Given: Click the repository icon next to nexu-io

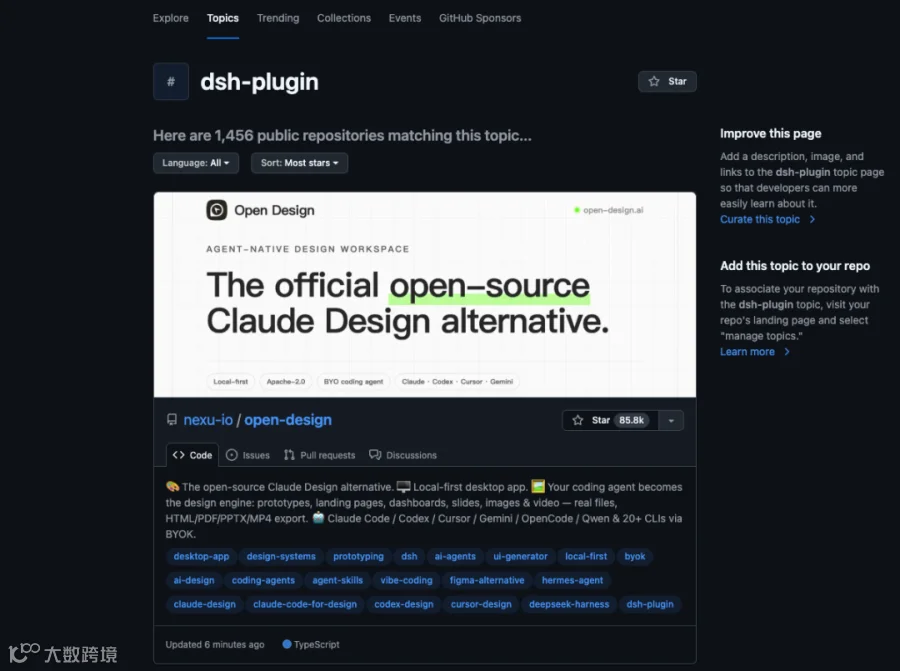Looking at the screenshot, I should [x=172, y=420].
